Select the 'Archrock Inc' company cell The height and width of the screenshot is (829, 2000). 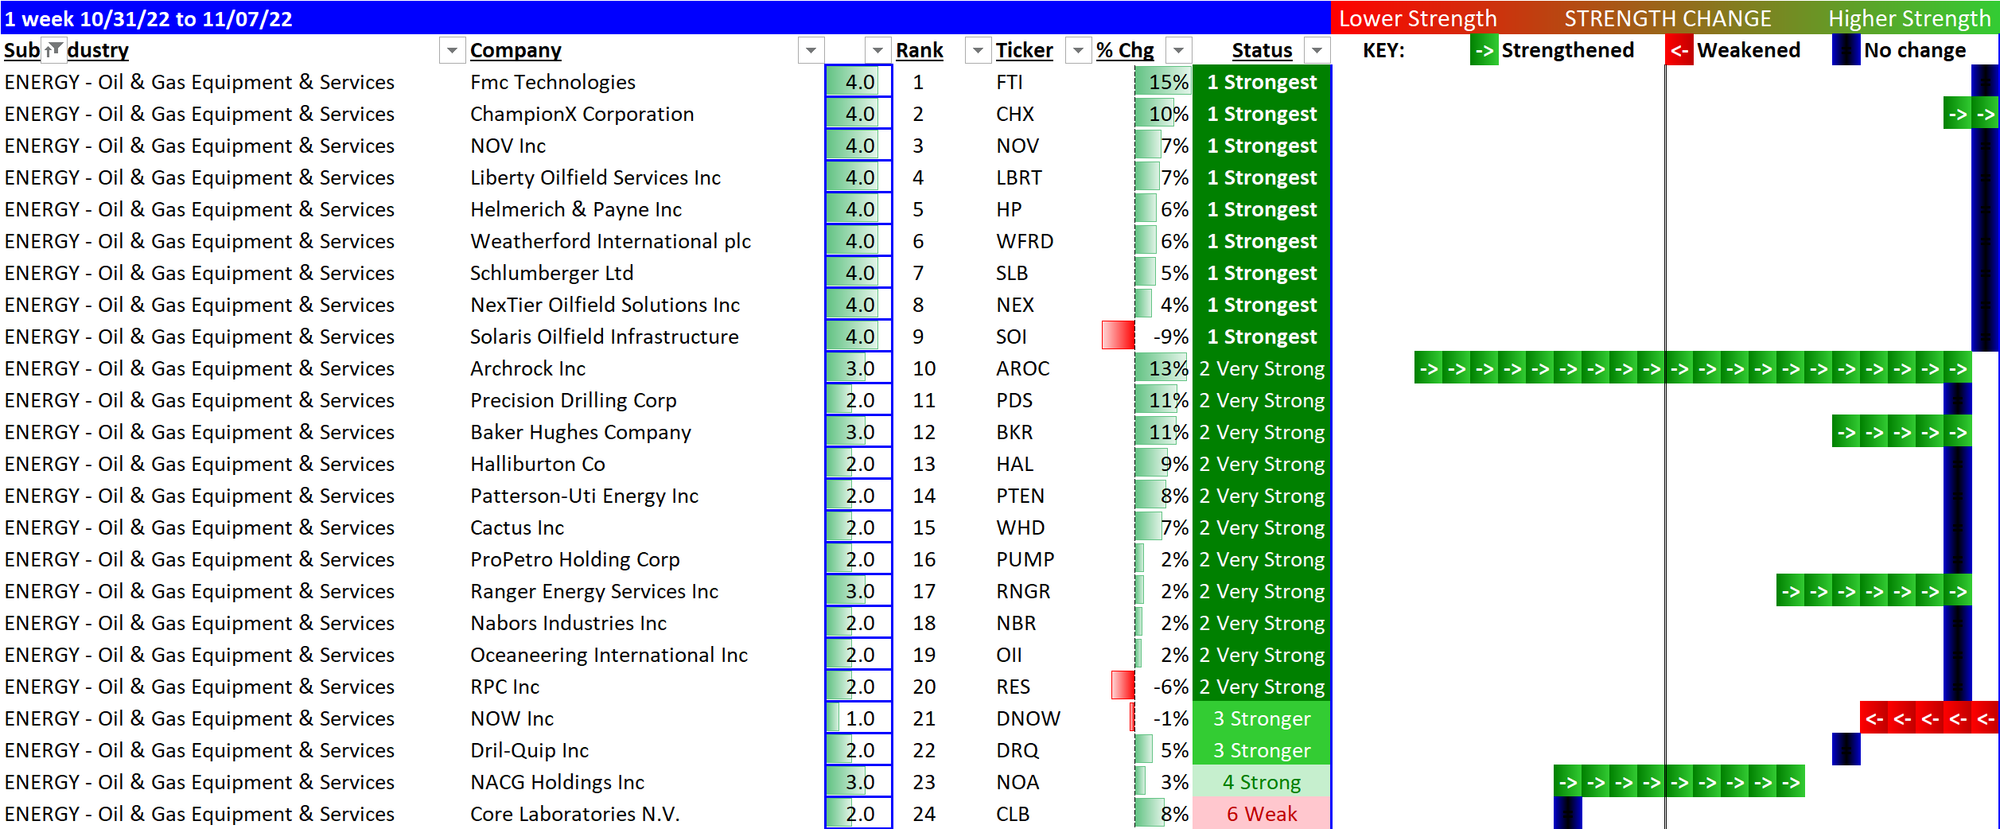pyautogui.click(x=528, y=369)
